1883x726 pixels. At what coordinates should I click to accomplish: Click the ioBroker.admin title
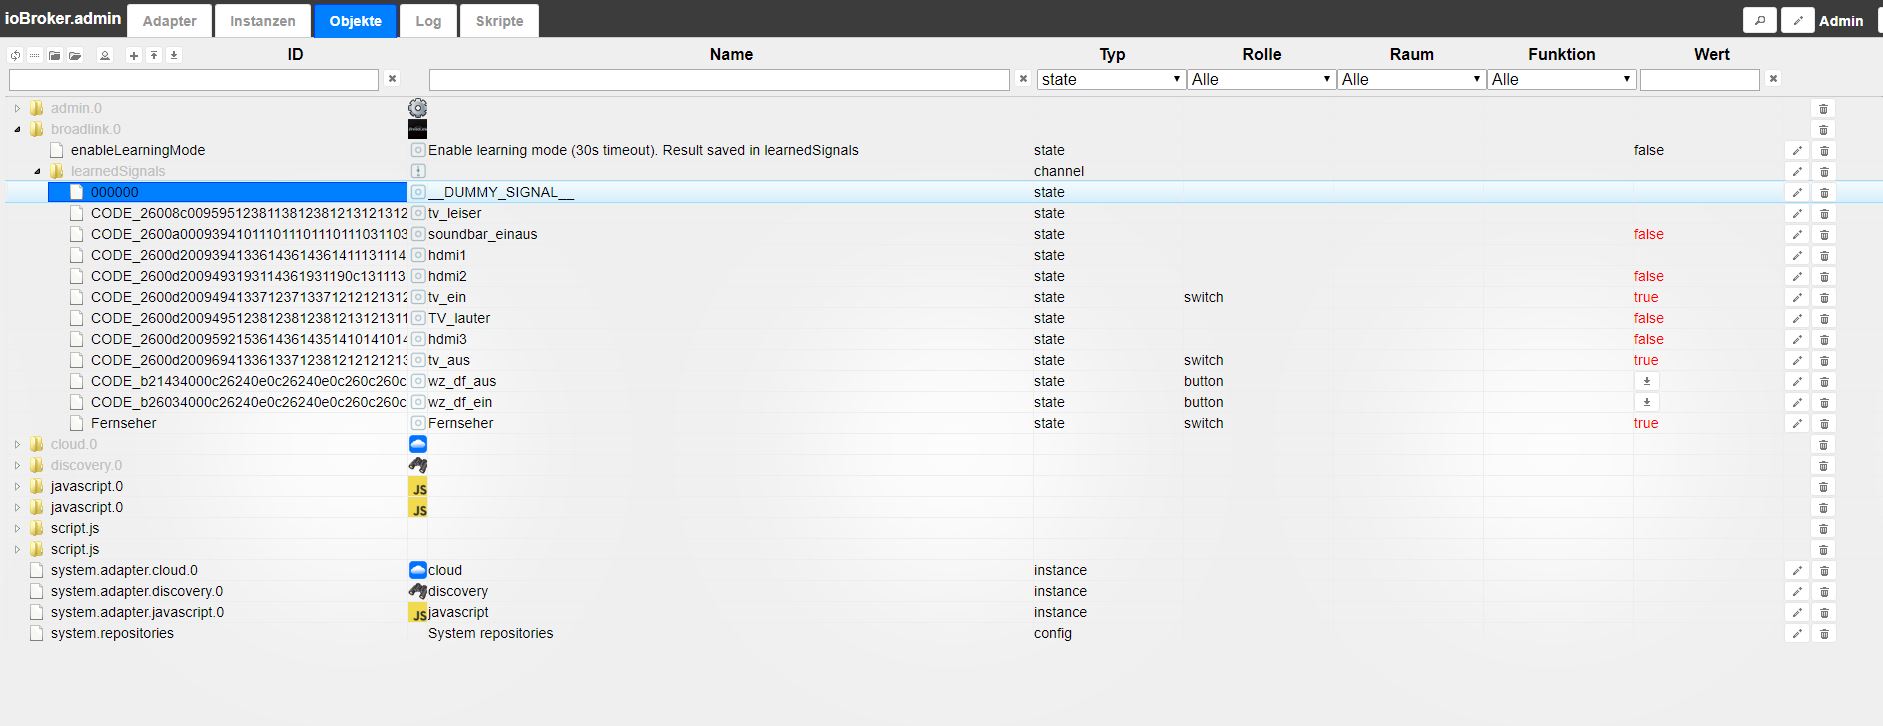[x=63, y=18]
